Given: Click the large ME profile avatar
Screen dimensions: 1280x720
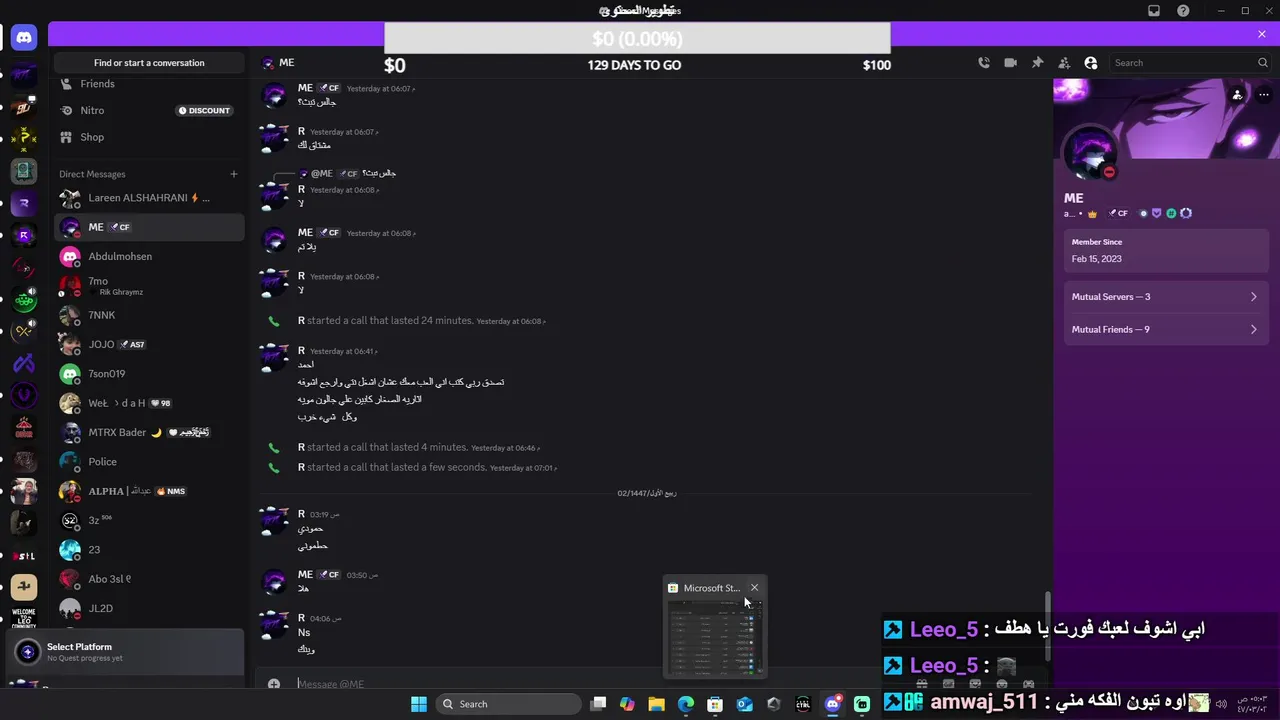Looking at the screenshot, I should coord(1089,154).
